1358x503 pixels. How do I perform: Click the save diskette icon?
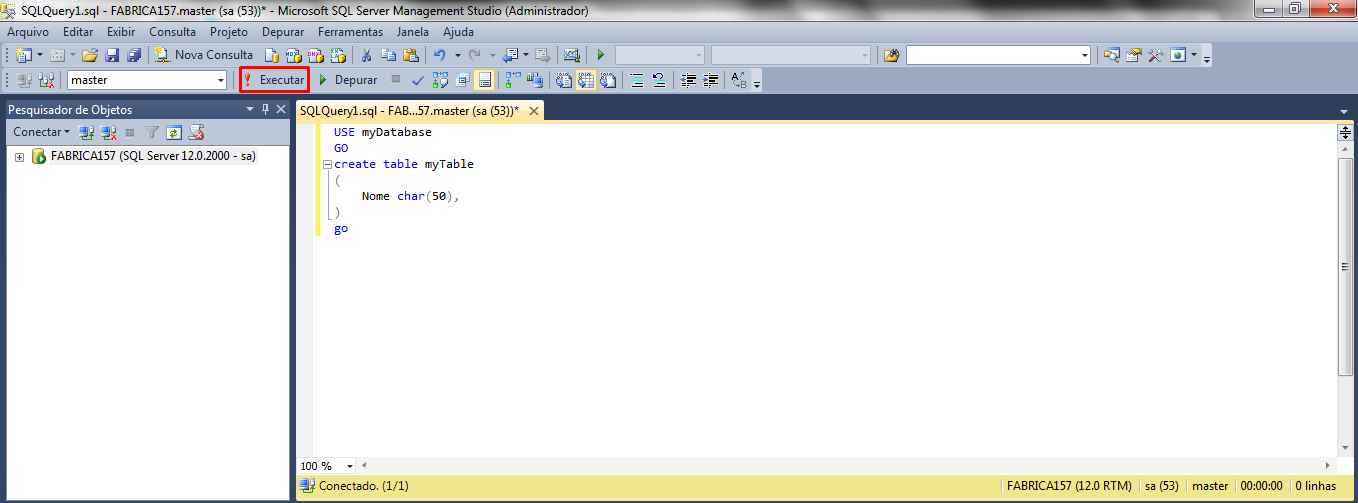pos(112,55)
